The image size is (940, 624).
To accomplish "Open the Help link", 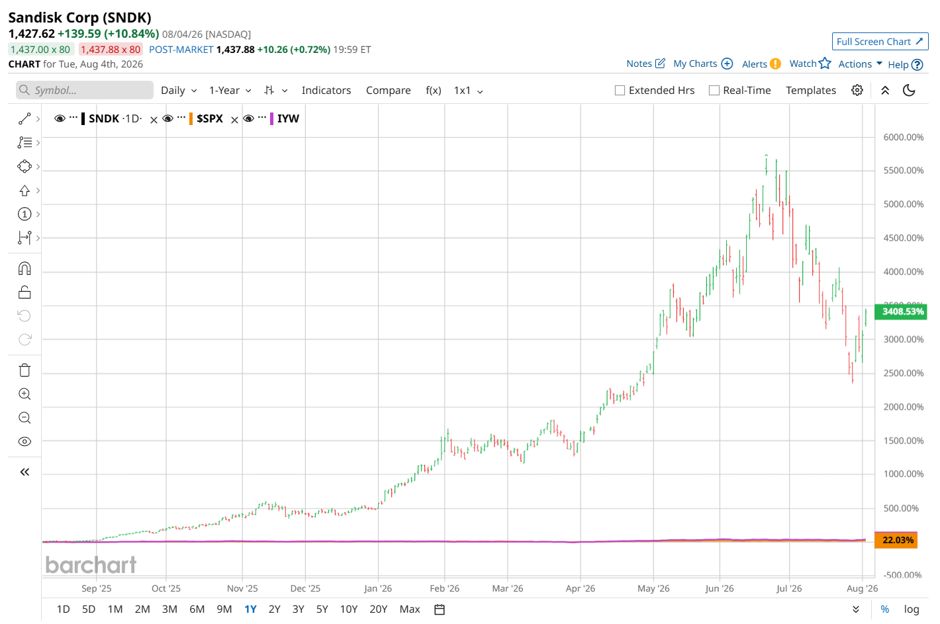I will coord(905,64).
